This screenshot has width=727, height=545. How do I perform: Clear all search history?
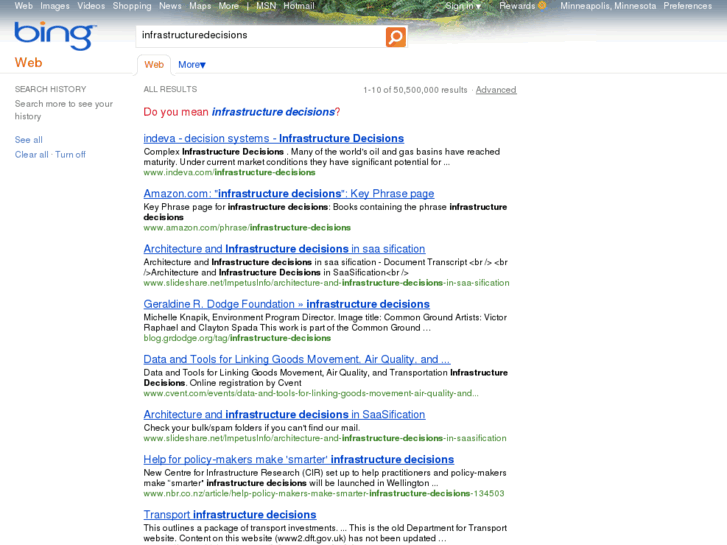(31, 154)
